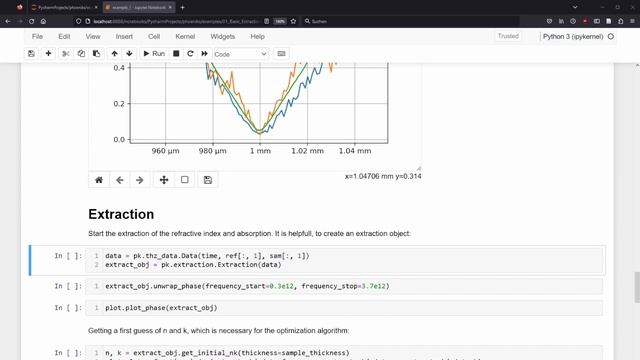Click the plot cursor coordinates readout
Screen dimensions: 640x360
pos(383,176)
